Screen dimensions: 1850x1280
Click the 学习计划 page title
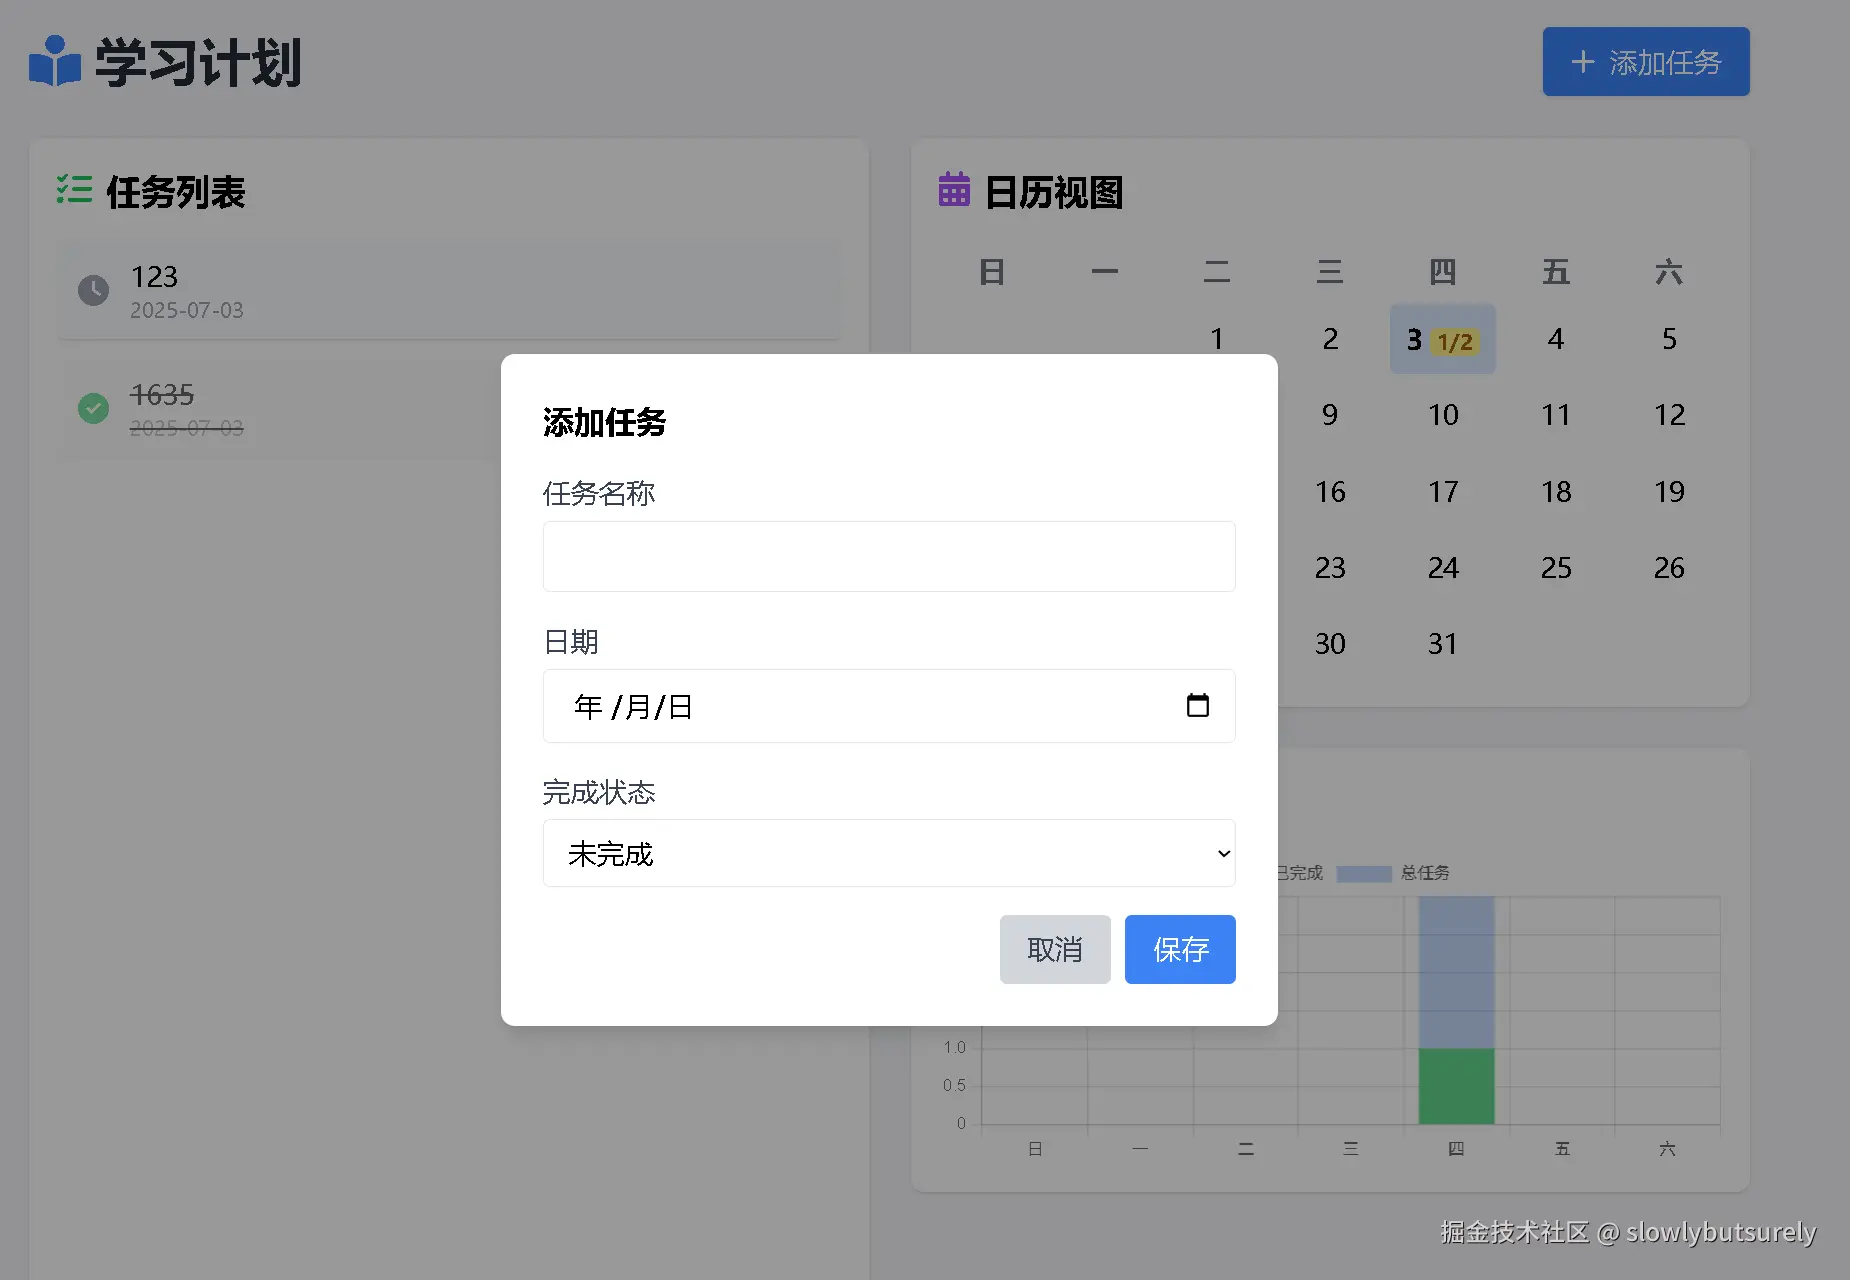(198, 63)
